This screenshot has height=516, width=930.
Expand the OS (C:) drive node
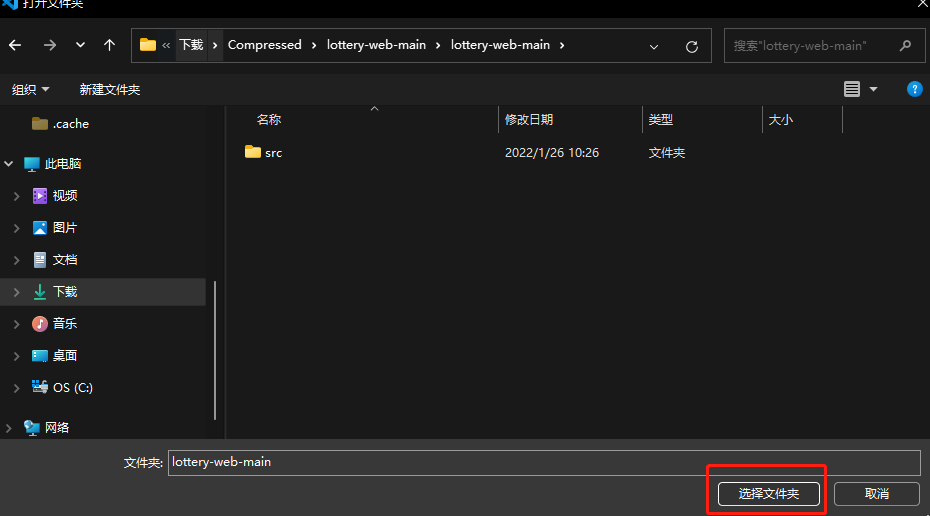(x=17, y=388)
